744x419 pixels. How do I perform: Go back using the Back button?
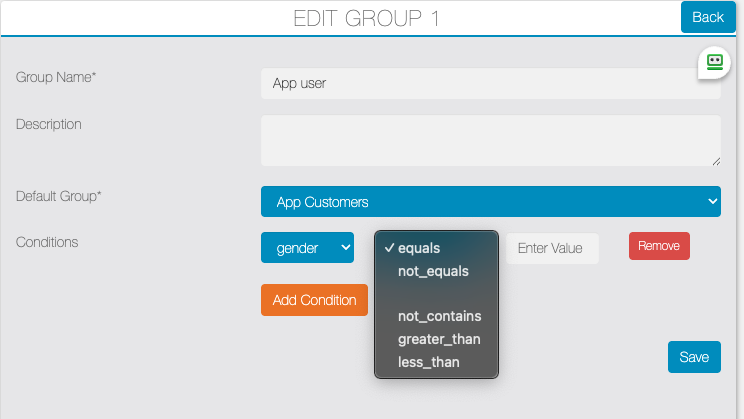(708, 17)
